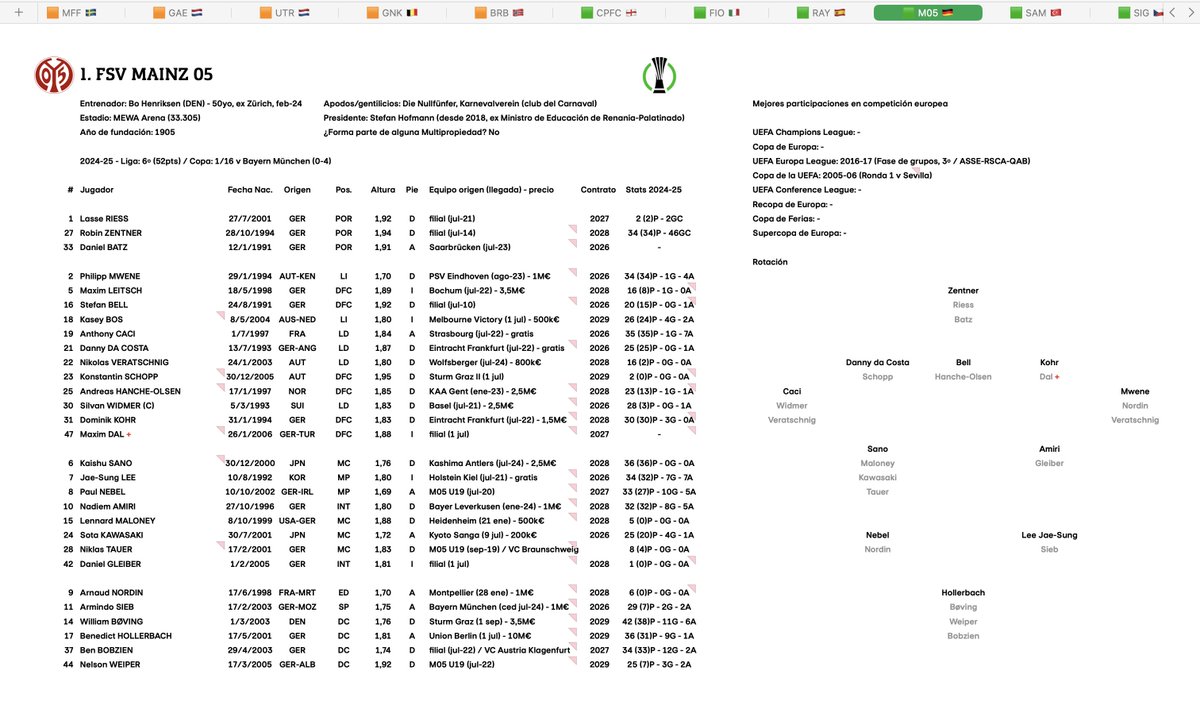Click the Multipropiedad question line
1200x709 pixels.
coord(411,132)
